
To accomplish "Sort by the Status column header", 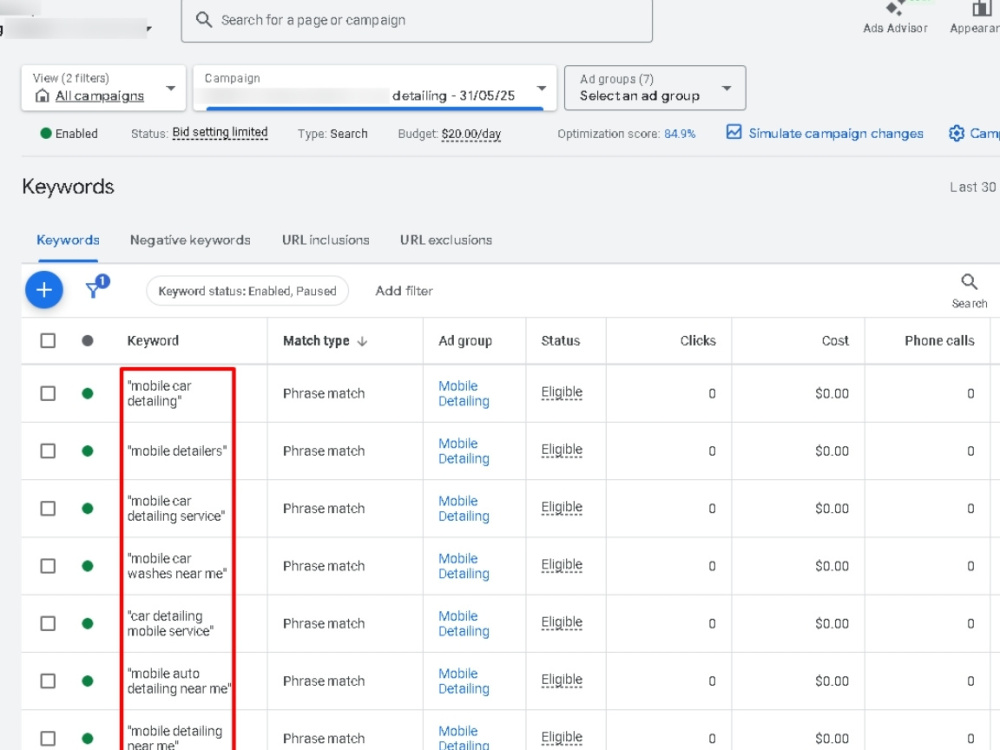I will pyautogui.click(x=561, y=341).
